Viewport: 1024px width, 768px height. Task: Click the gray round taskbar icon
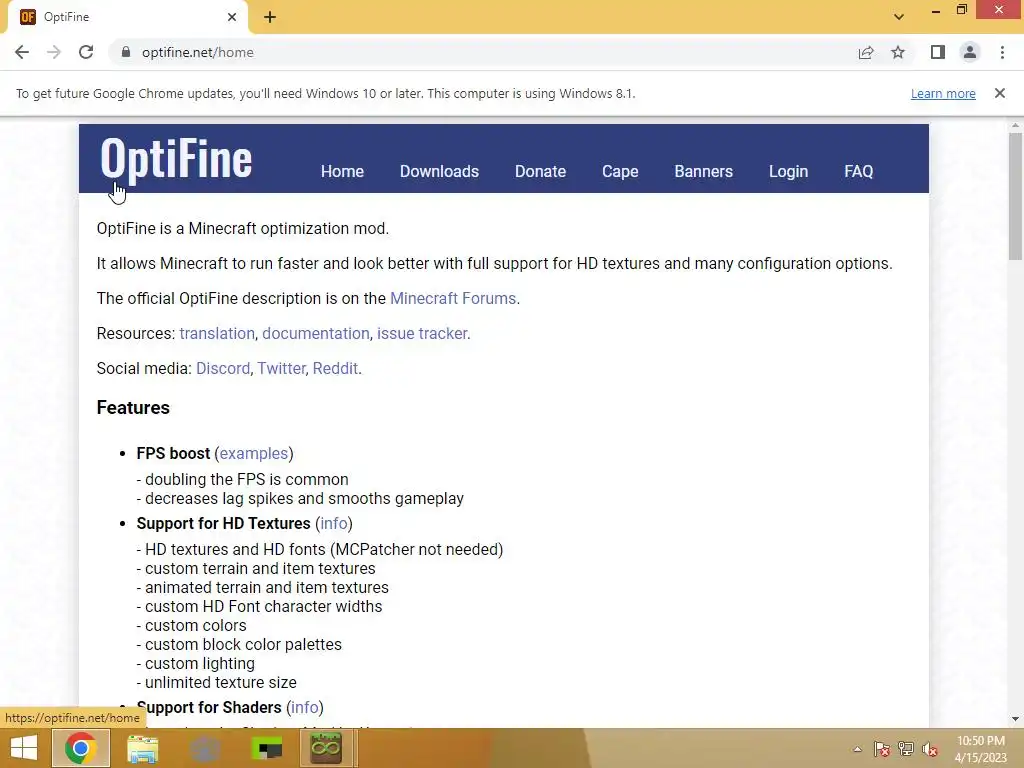tap(204, 748)
